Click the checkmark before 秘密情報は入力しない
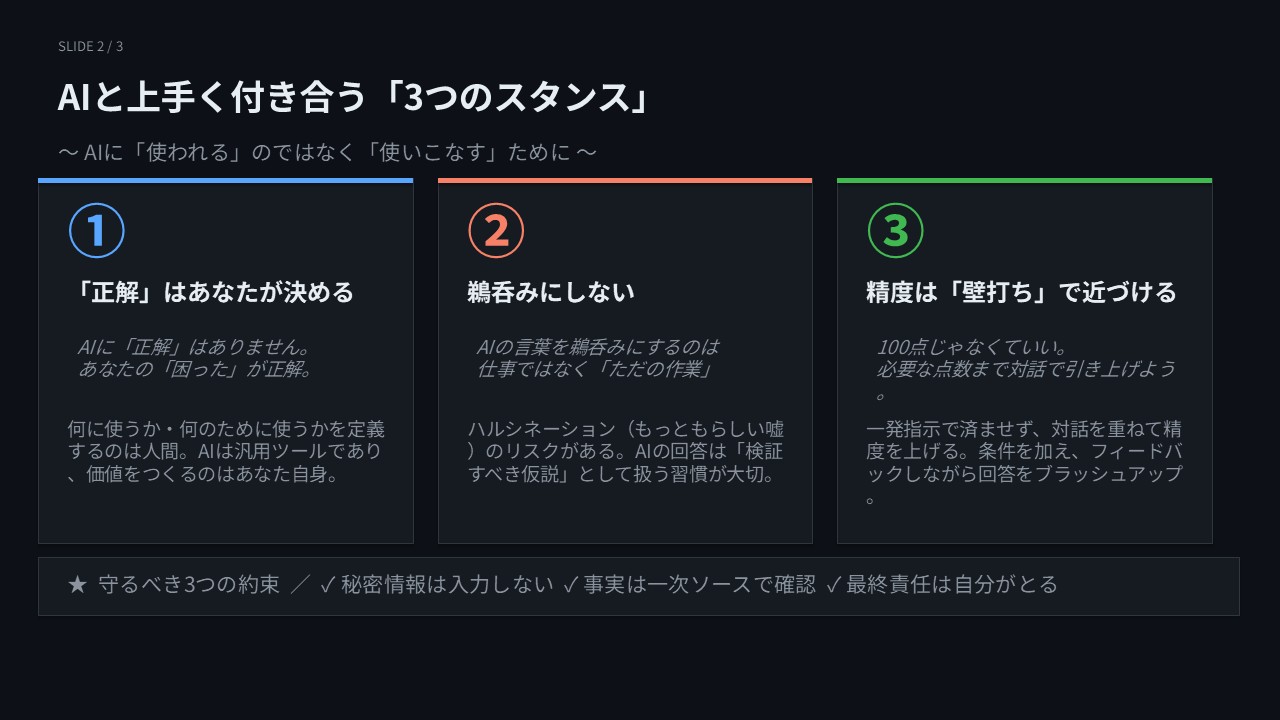The image size is (1280, 720). pos(327,585)
